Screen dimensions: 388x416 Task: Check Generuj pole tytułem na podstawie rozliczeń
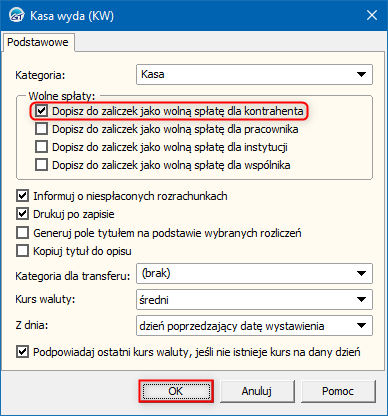pyautogui.click(x=22, y=233)
